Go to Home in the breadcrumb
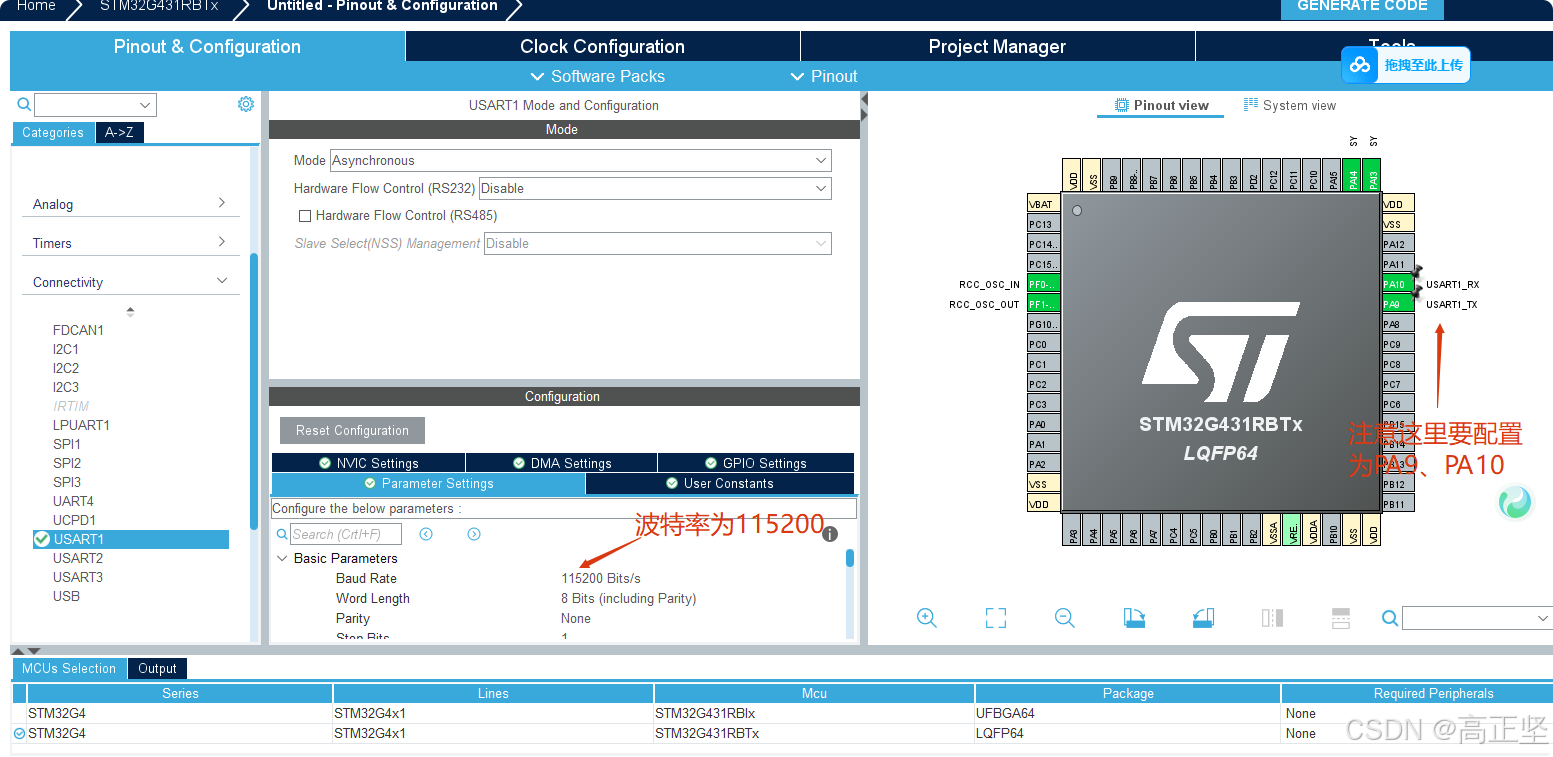Image resolution: width=1553 pixels, height=757 pixels. (x=36, y=6)
